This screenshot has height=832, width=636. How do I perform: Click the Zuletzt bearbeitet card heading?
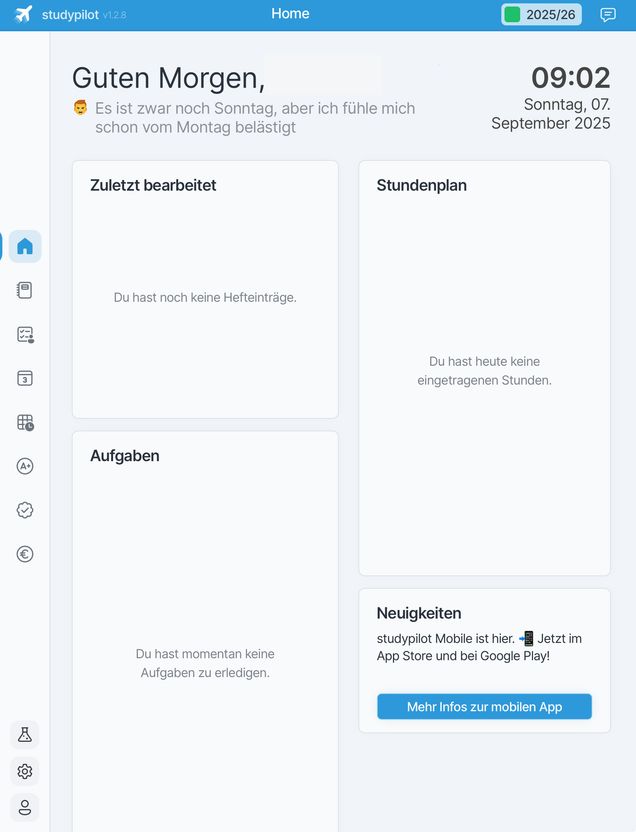153,185
